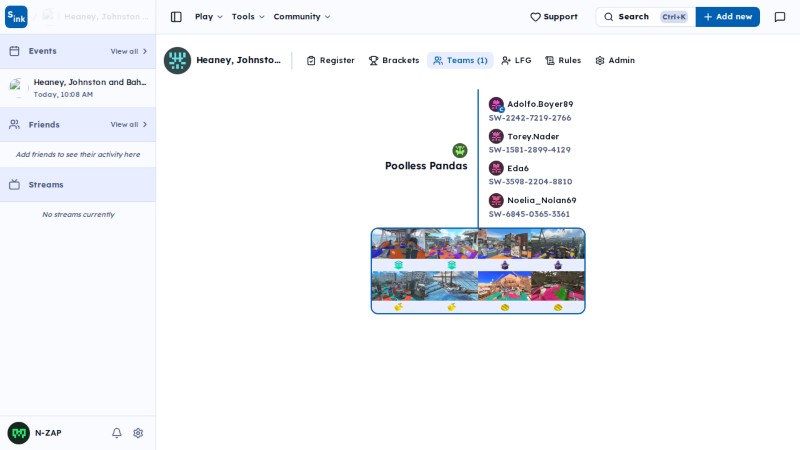Toggle the sidebar panel icon
This screenshot has width=800, height=450.
click(x=176, y=17)
